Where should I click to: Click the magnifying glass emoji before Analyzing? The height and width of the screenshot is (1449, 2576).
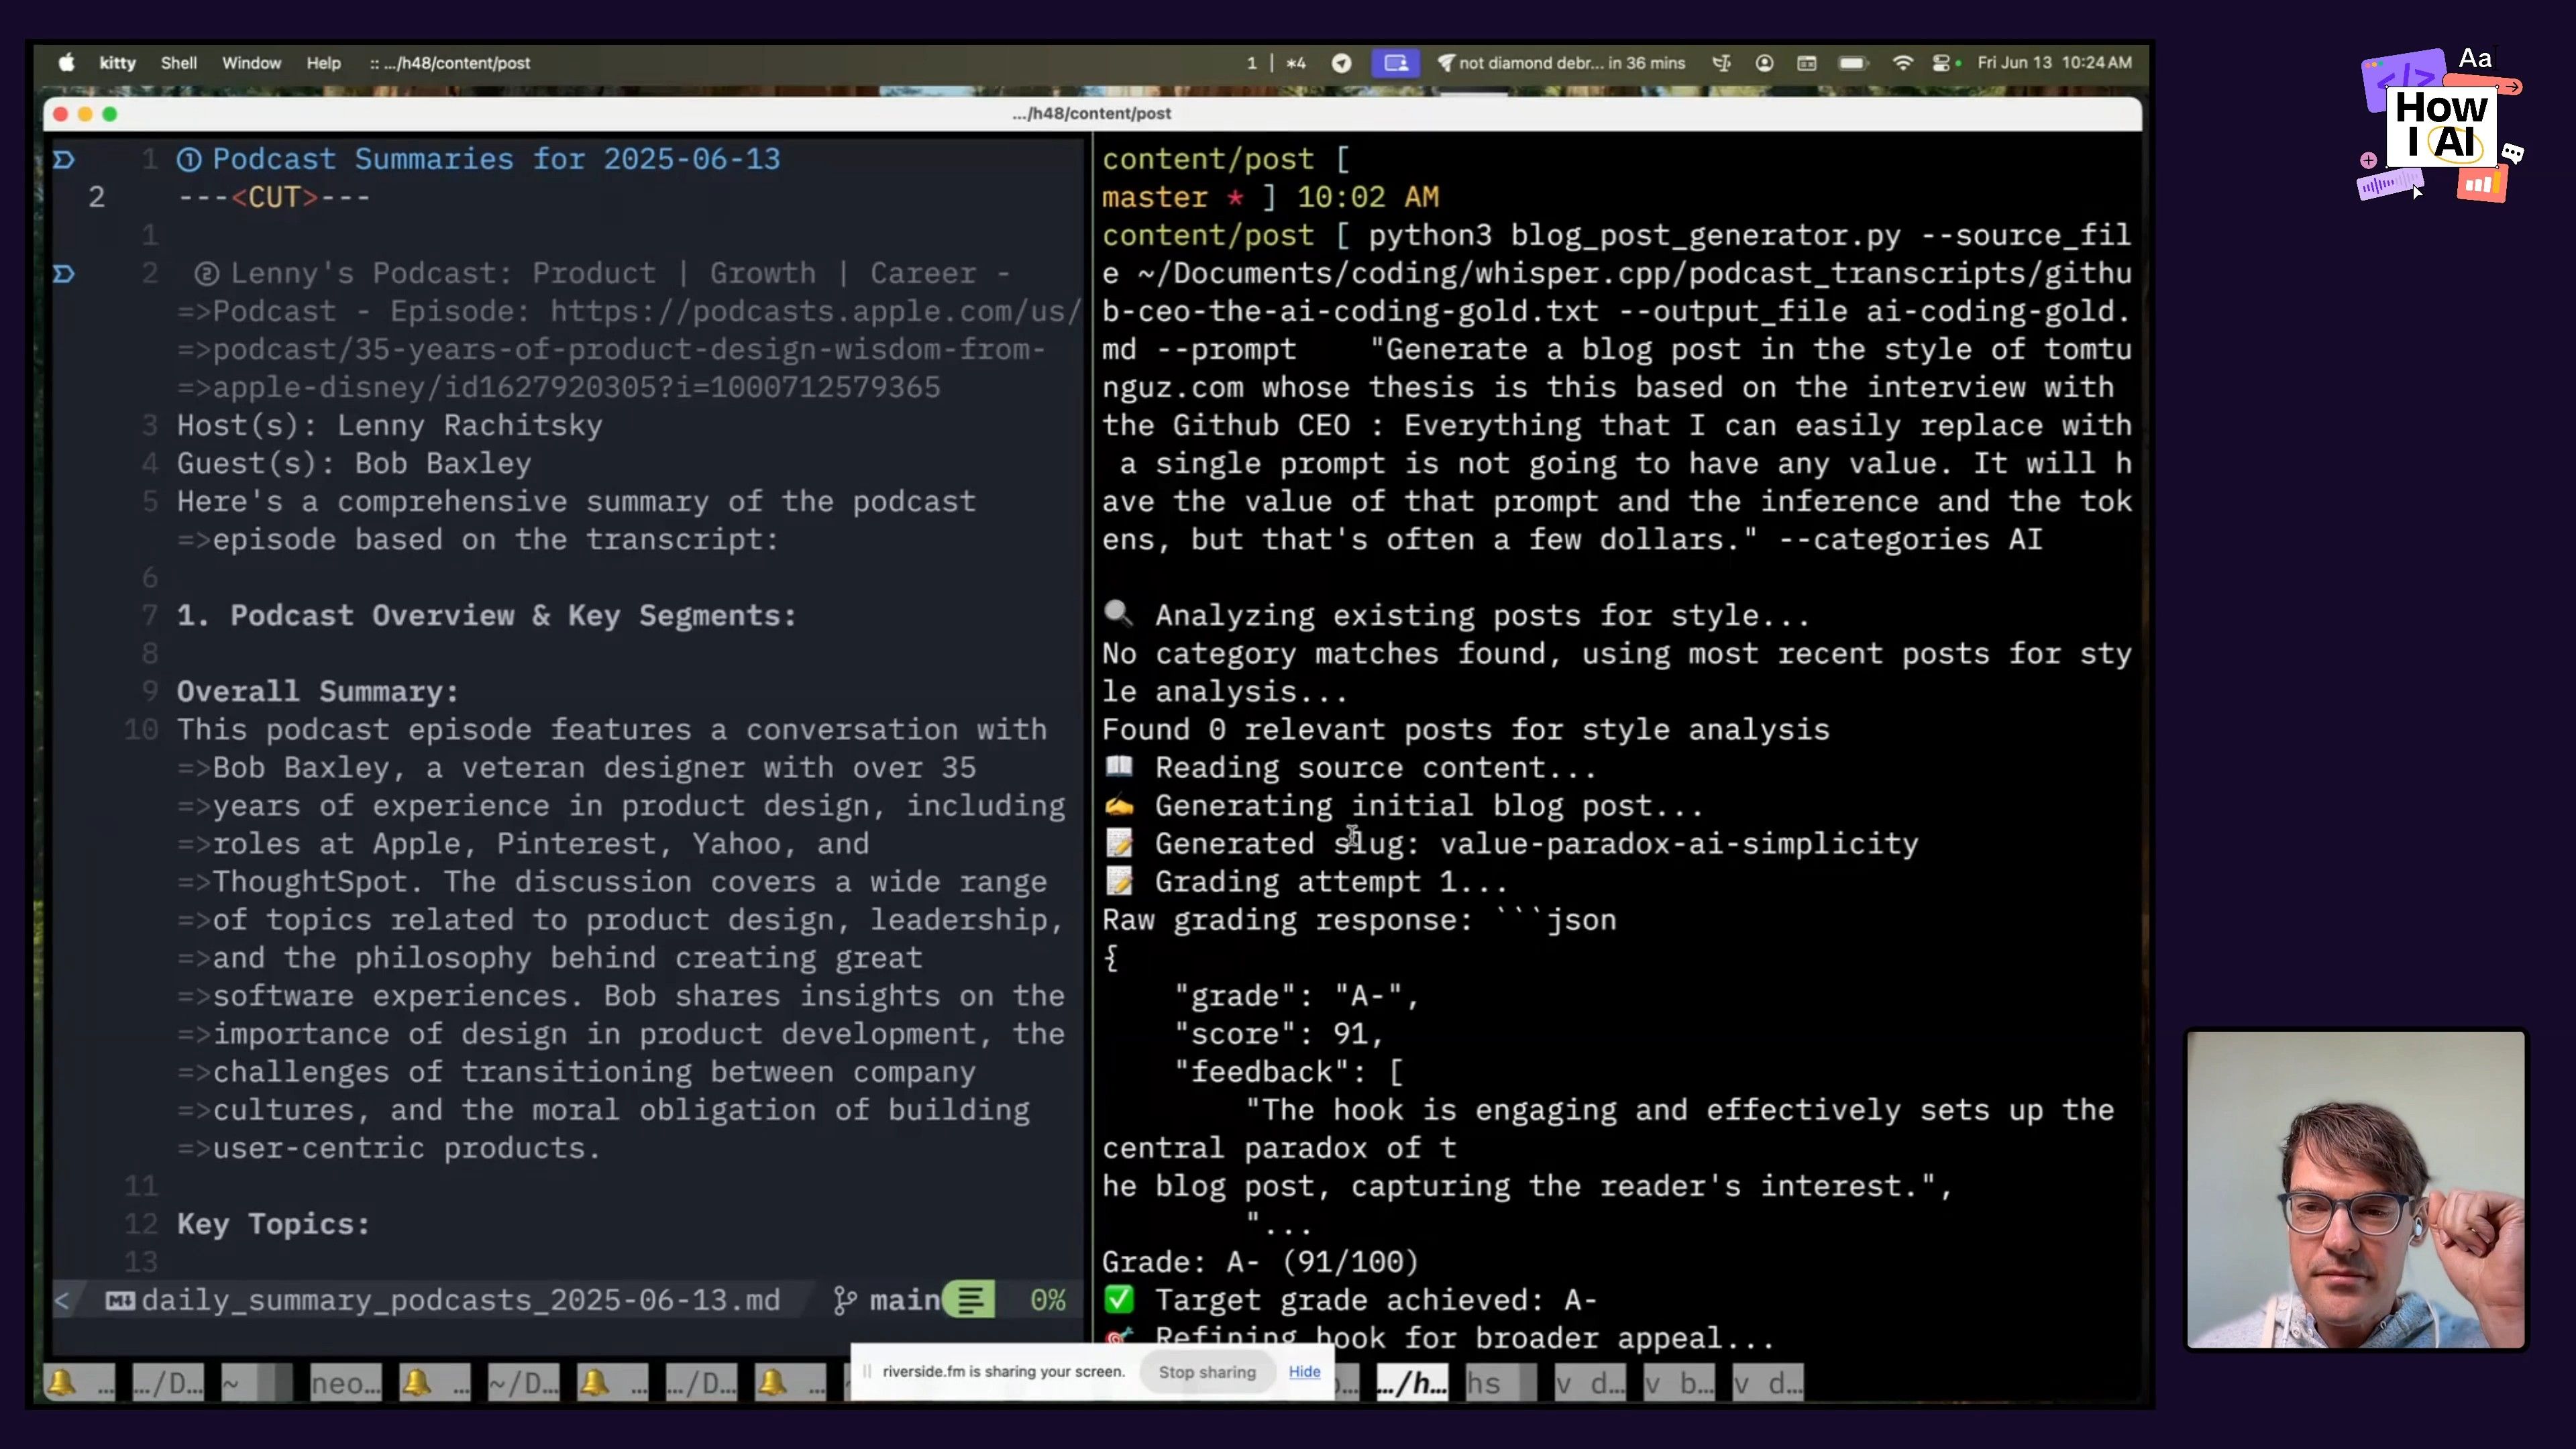tap(1118, 613)
